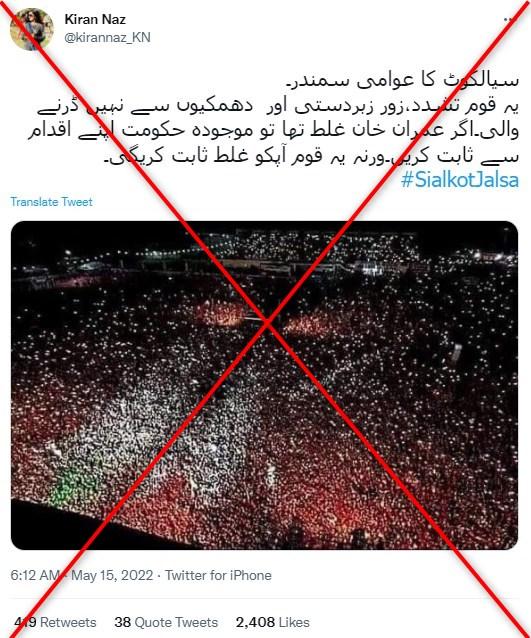Click the May 15, 2022 date
This screenshot has width=531, height=638.
click(x=112, y=575)
